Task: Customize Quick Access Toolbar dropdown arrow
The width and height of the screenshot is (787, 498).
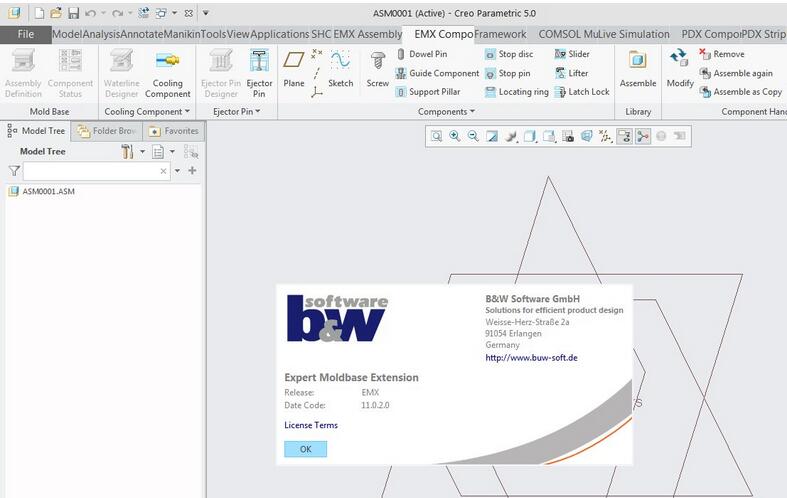Action: click(206, 14)
